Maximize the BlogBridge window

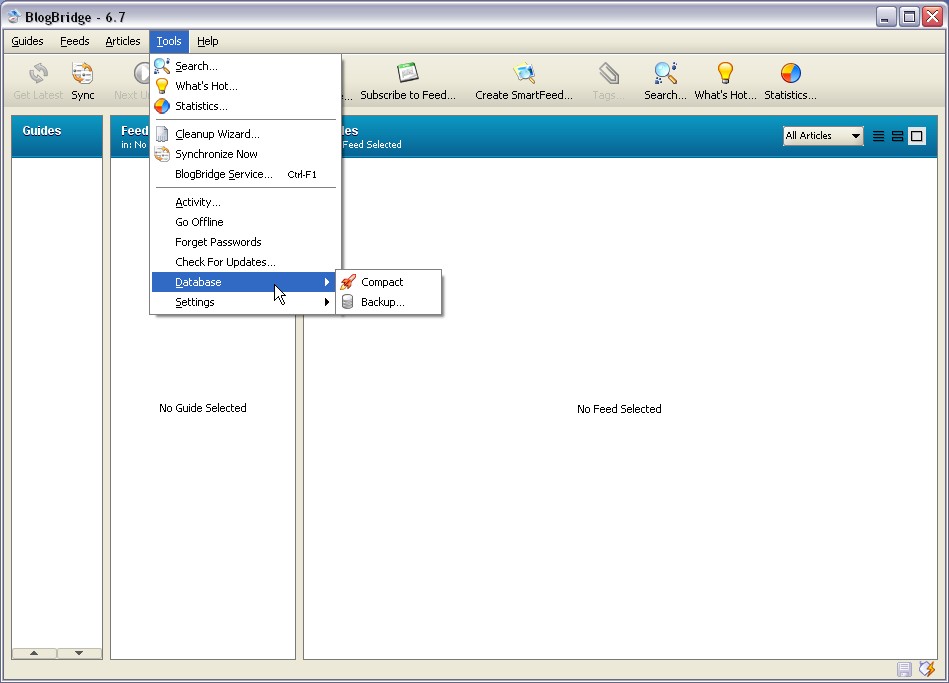coord(909,16)
